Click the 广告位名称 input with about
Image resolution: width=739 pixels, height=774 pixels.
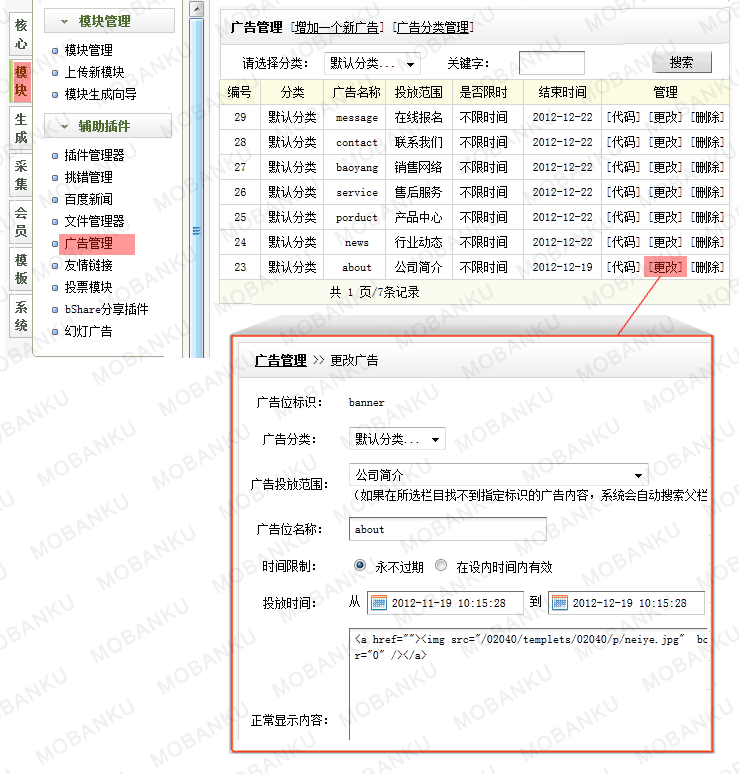click(x=448, y=529)
